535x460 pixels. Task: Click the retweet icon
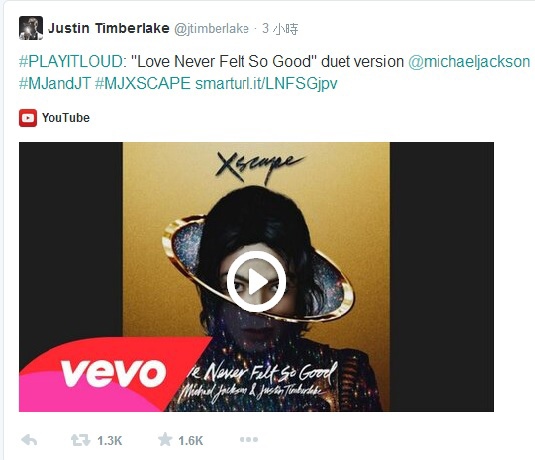pyautogui.click(x=80, y=440)
